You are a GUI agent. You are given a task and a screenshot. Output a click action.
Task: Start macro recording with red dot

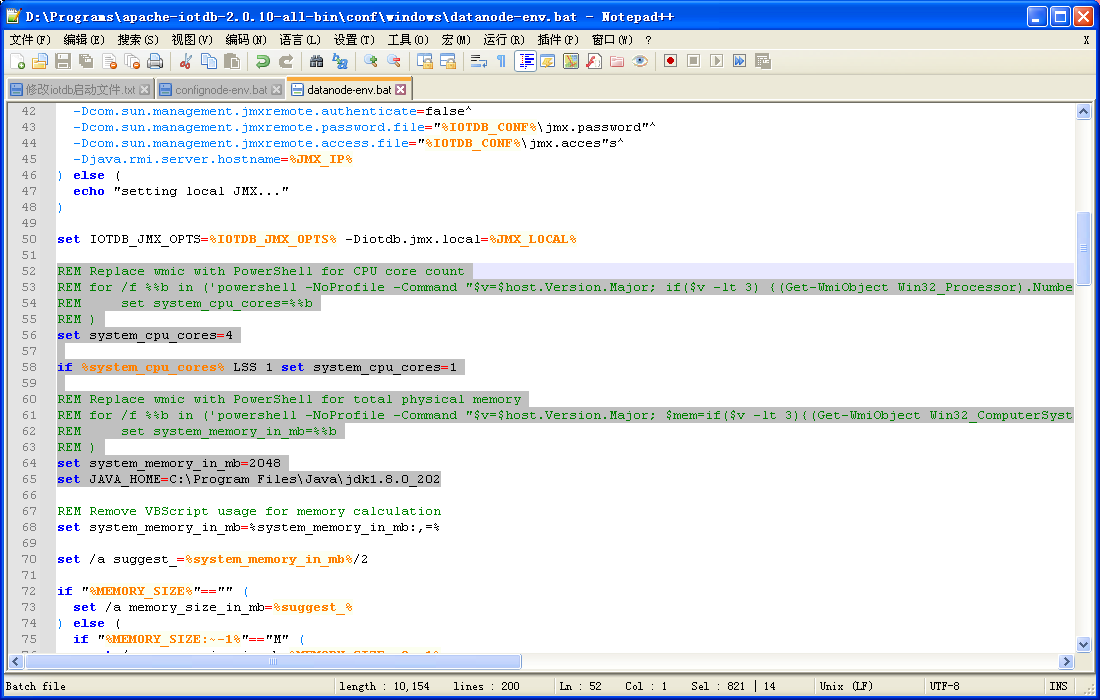[671, 62]
